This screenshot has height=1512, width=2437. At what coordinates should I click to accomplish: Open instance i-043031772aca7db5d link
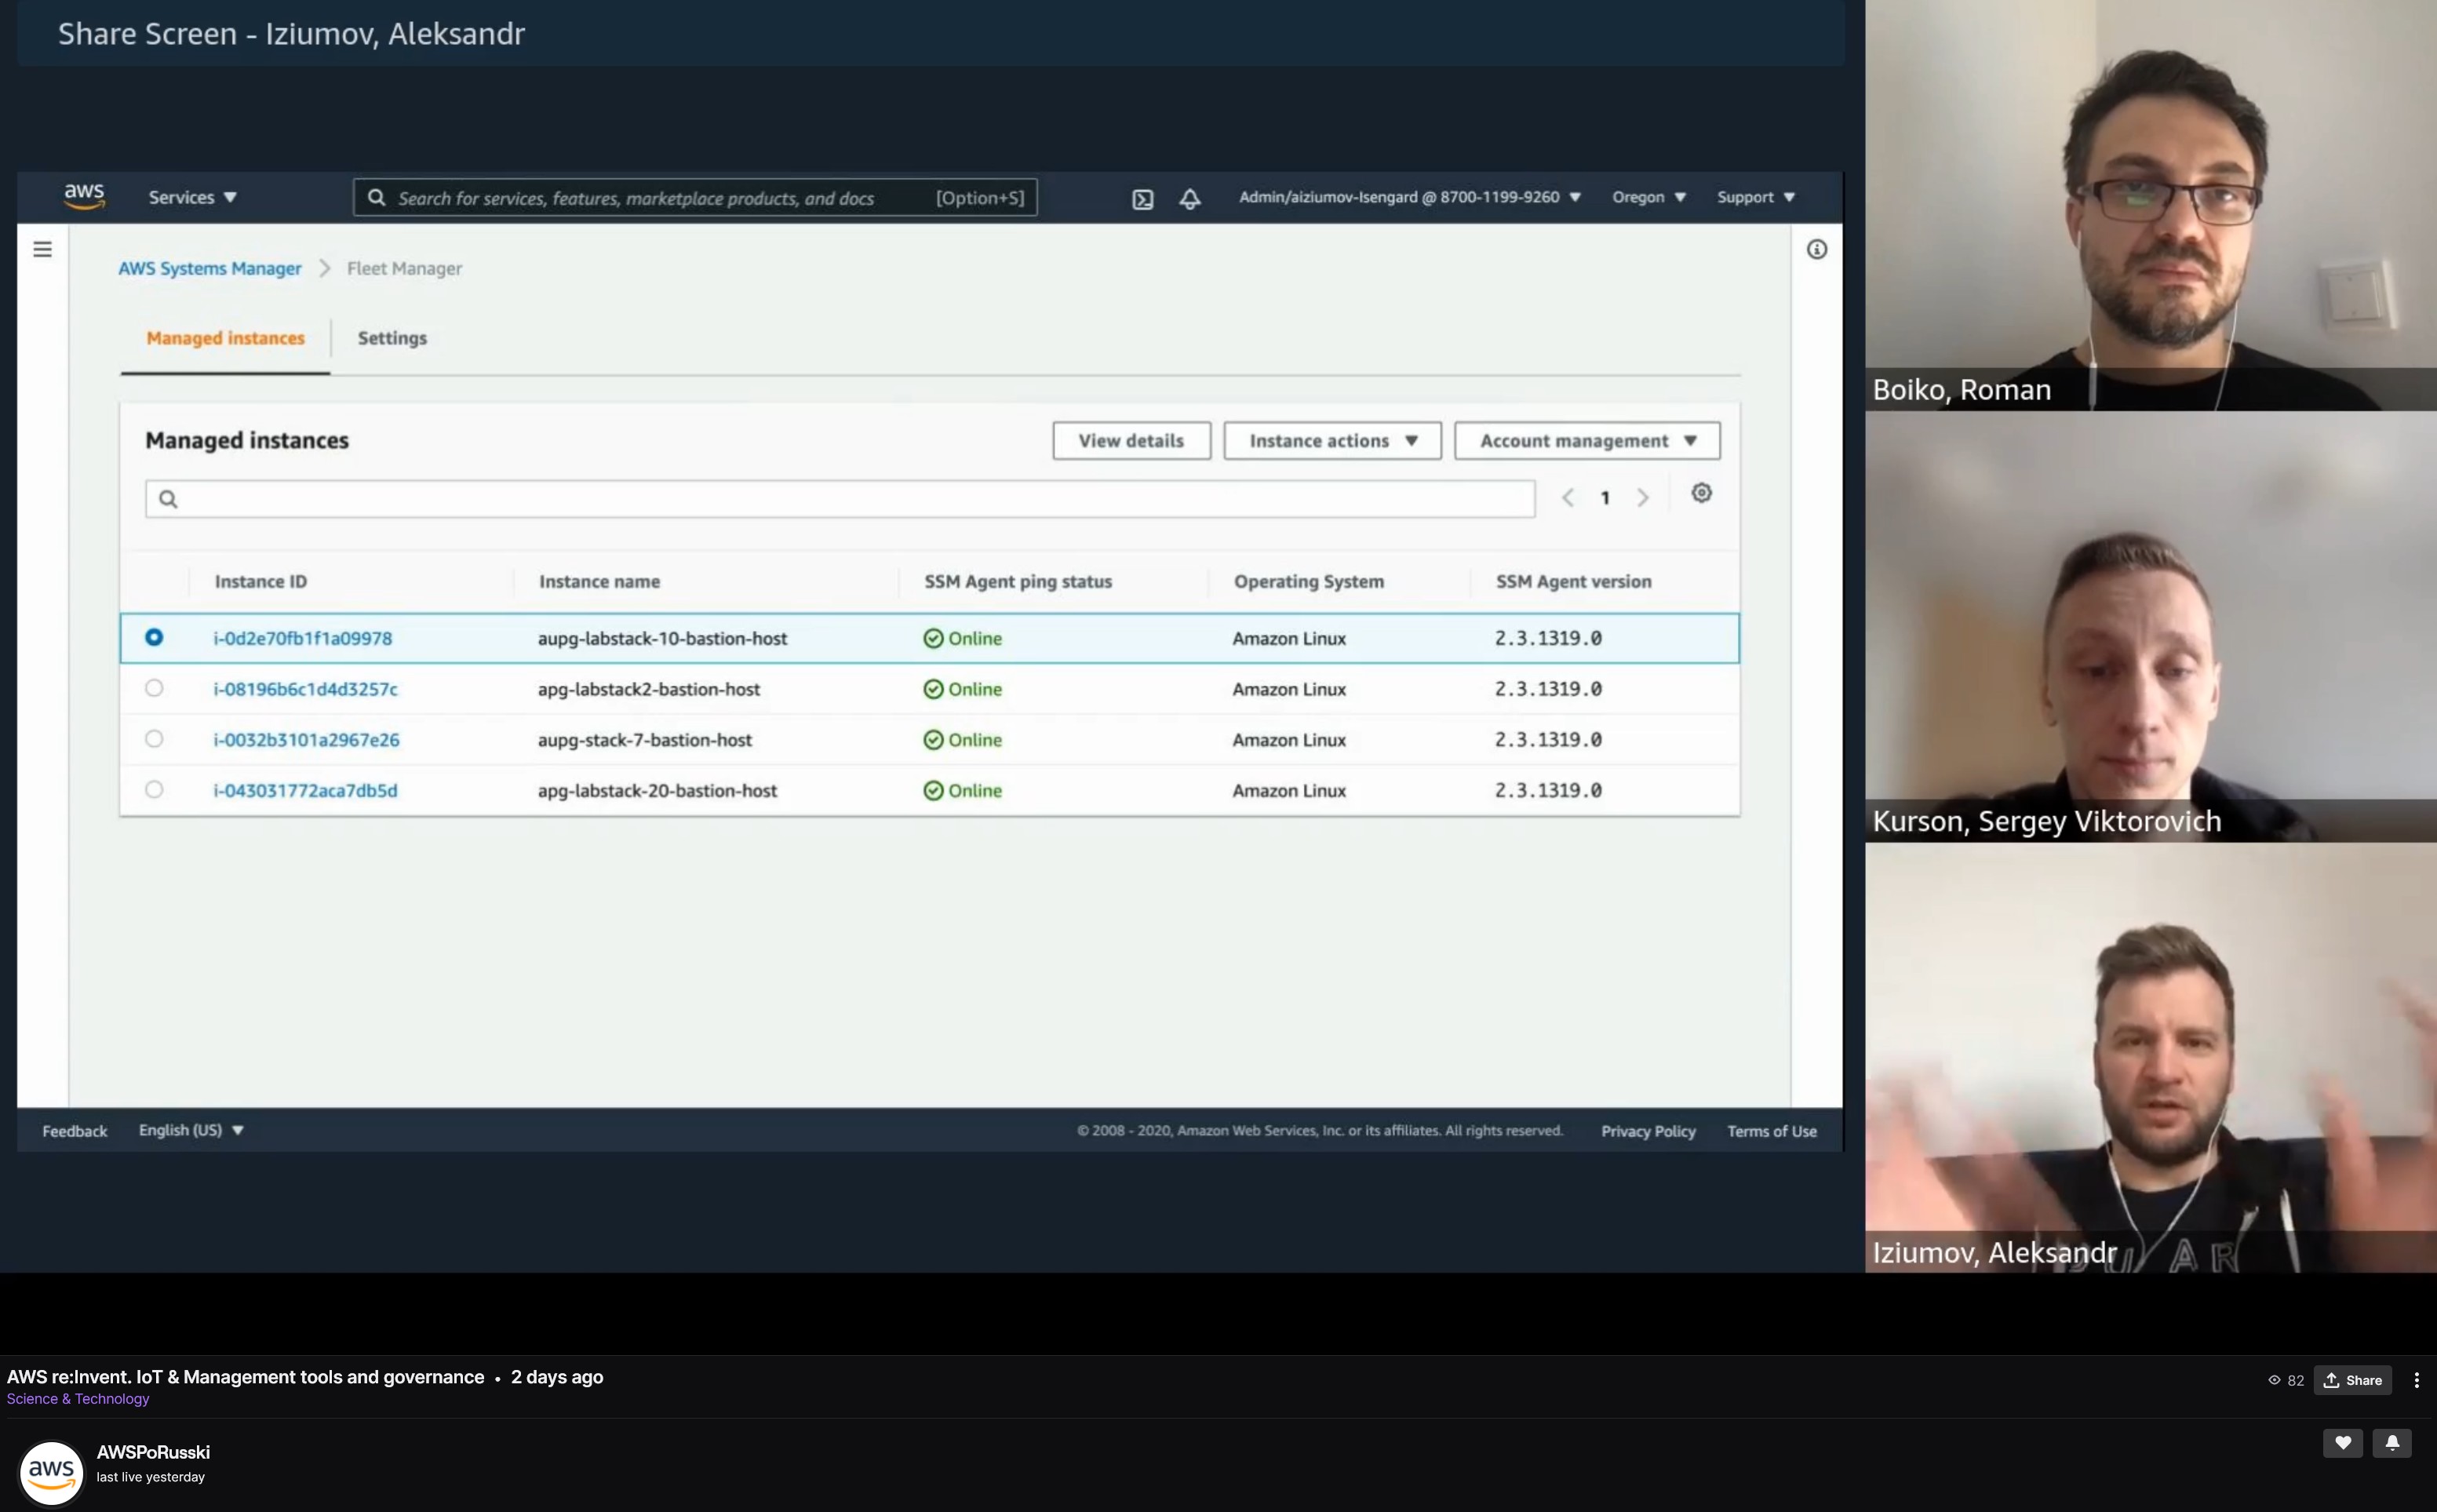coord(305,790)
